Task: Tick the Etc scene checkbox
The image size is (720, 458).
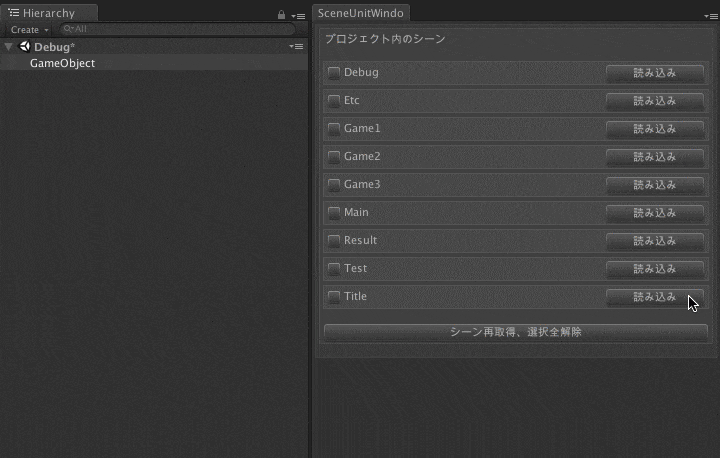Action: point(334,101)
